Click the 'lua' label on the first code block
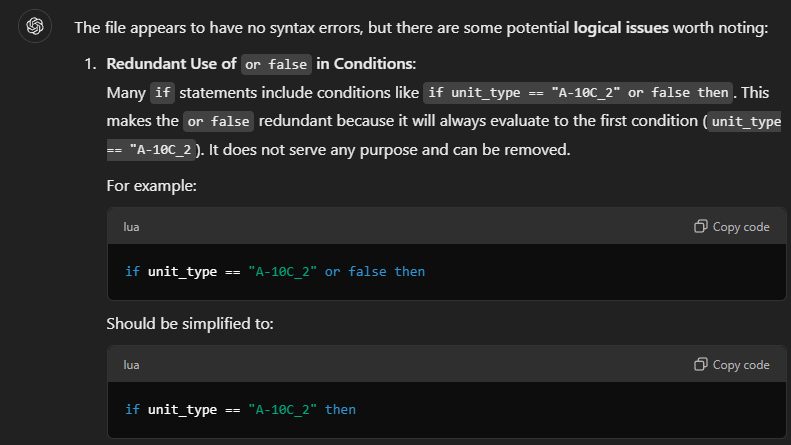Screen dimensions: 791x445 pyautogui.click(x=131, y=227)
